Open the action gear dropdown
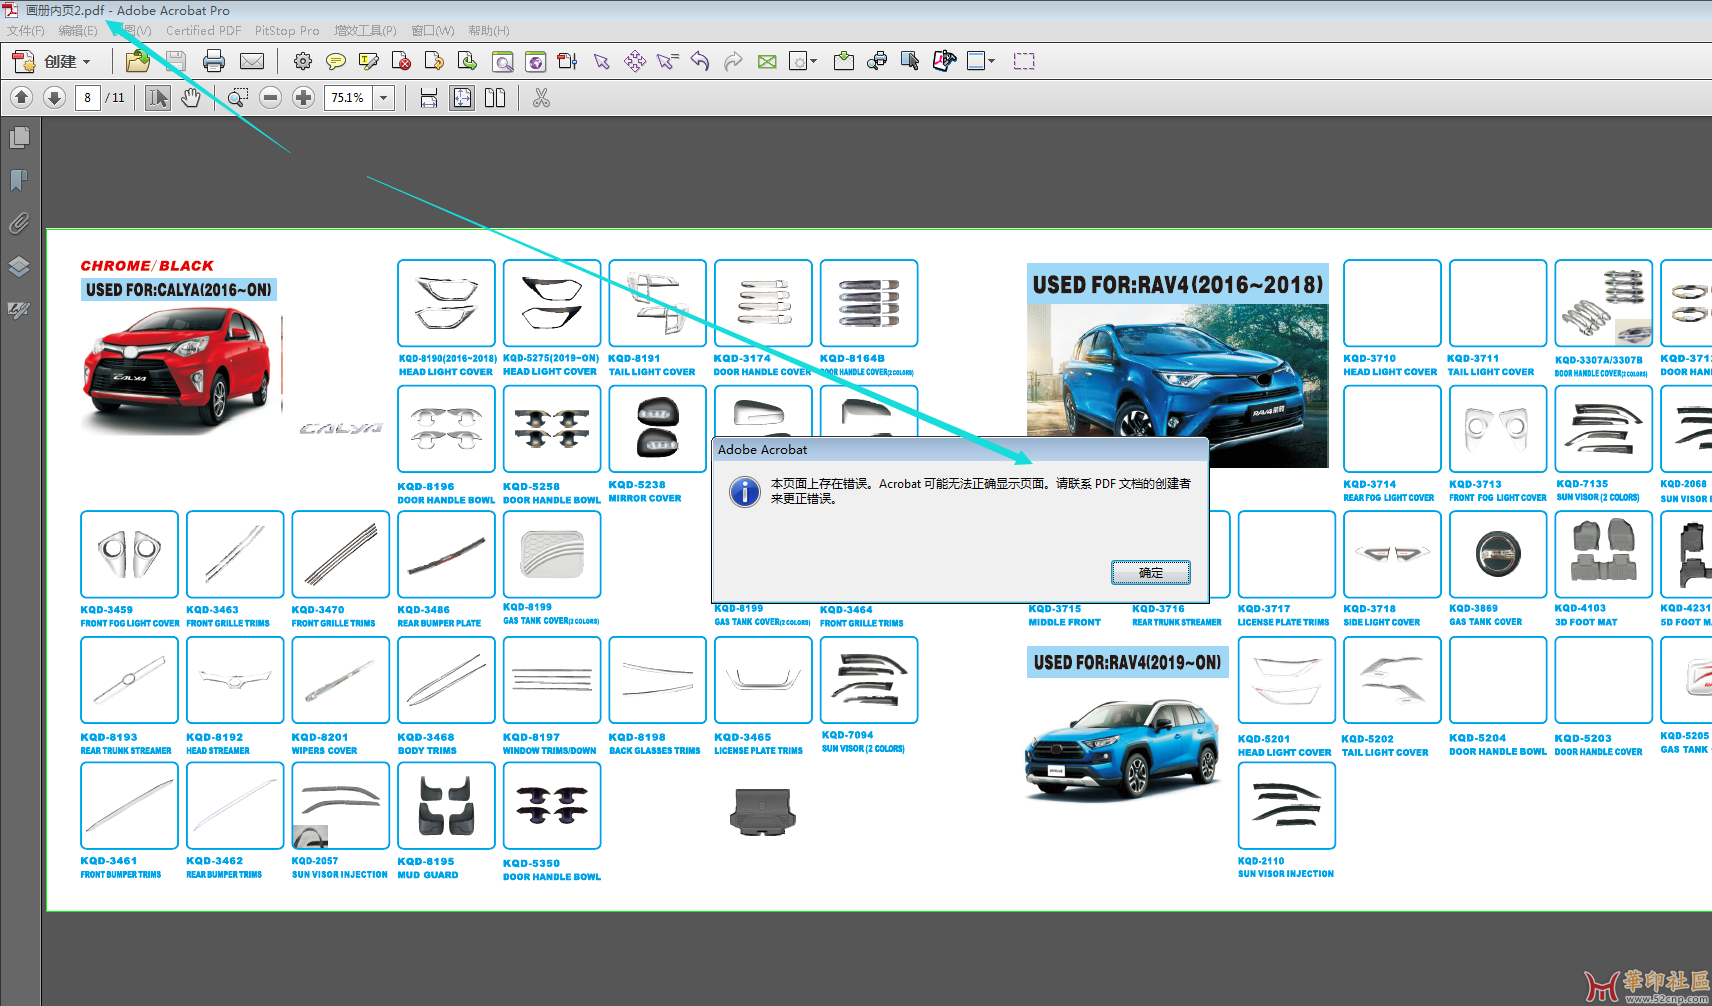This screenshot has height=1006, width=1712. [x=803, y=62]
